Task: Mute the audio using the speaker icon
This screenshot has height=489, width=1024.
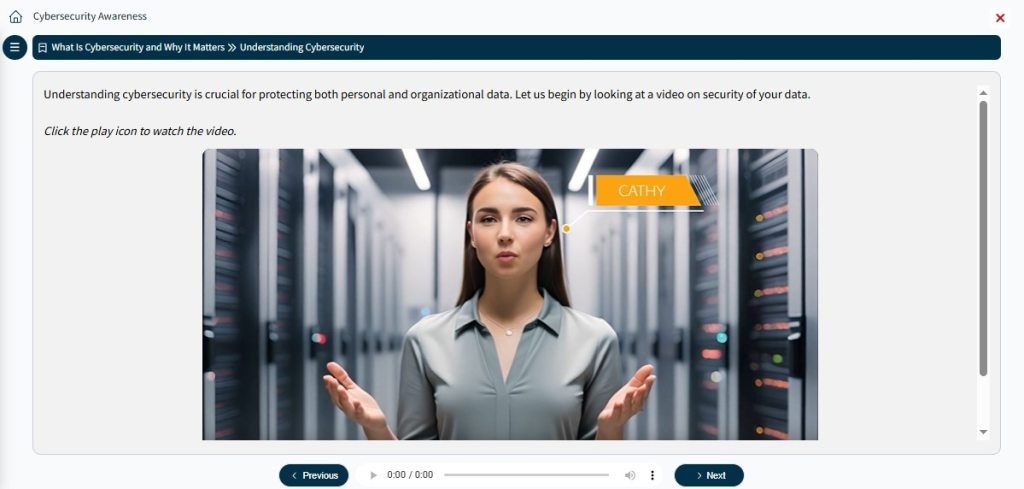Action: [630, 475]
